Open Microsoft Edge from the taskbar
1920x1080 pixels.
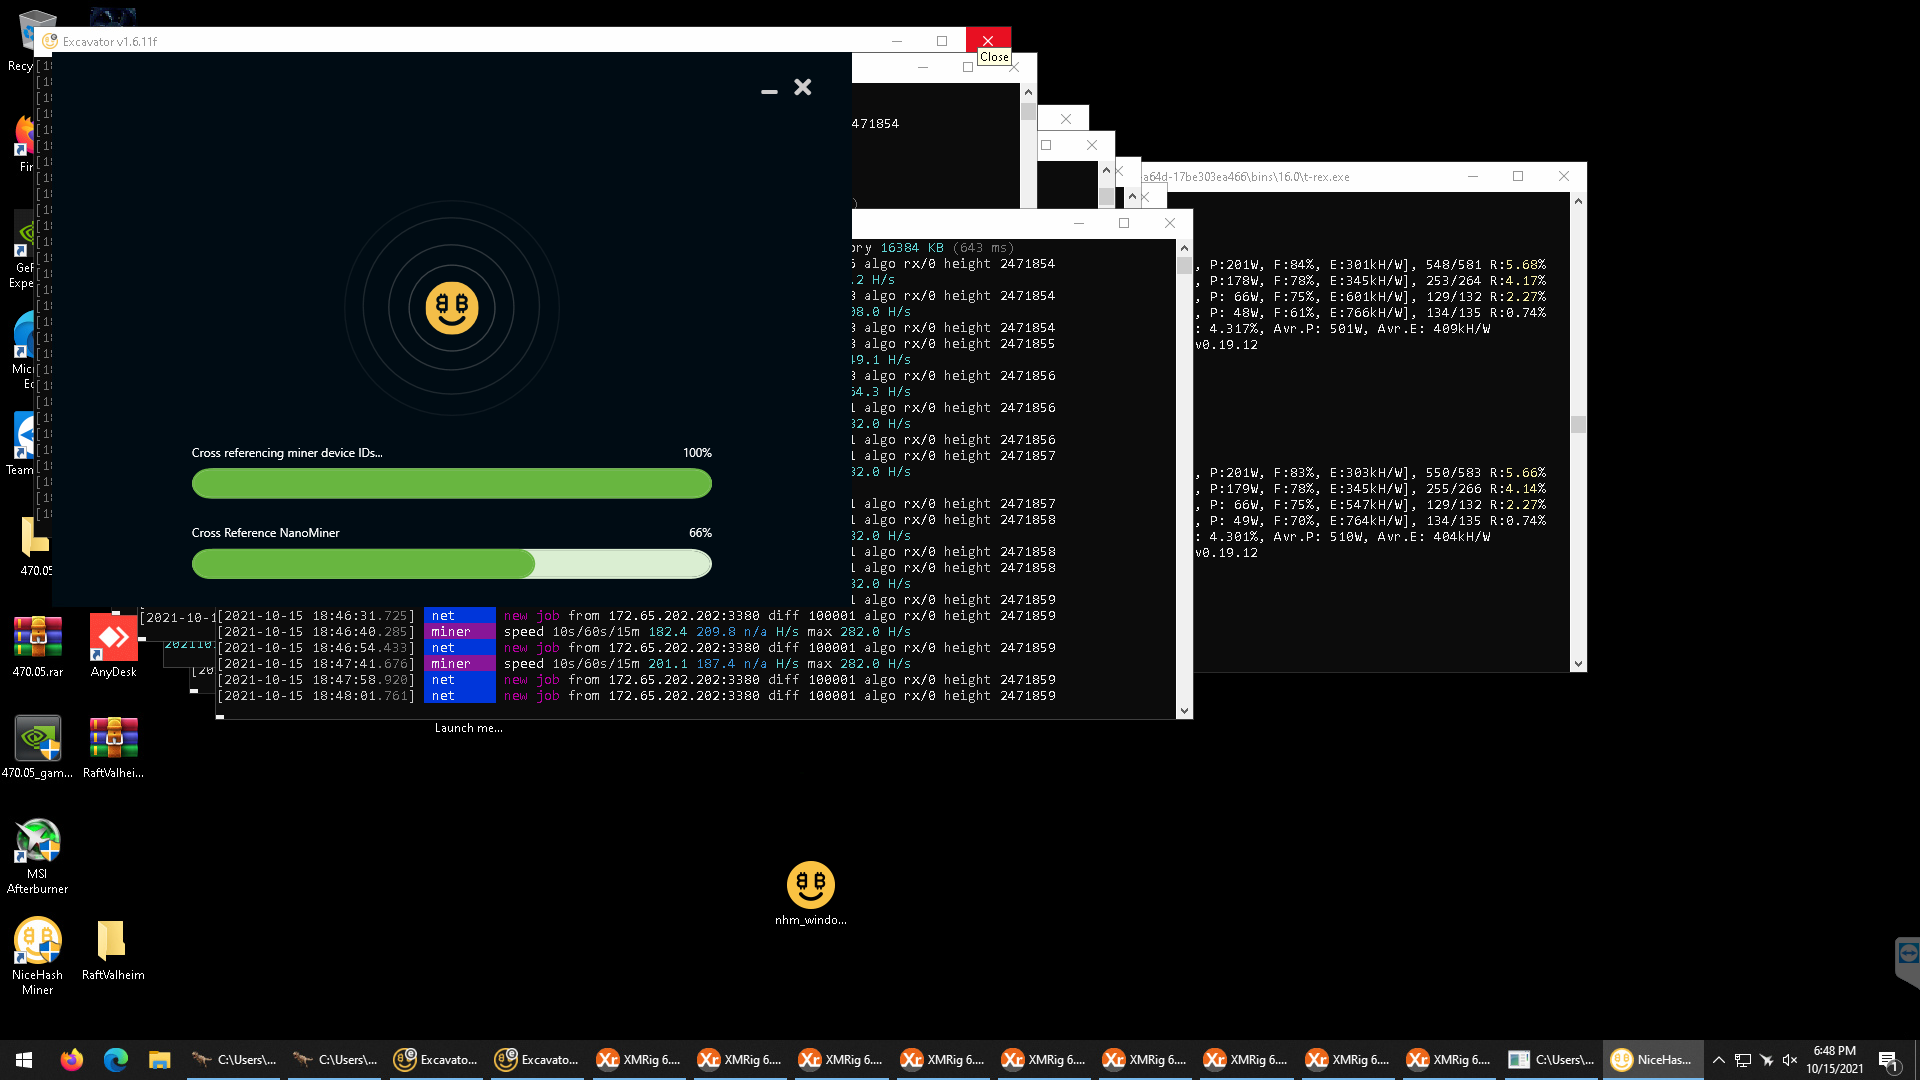115,1059
